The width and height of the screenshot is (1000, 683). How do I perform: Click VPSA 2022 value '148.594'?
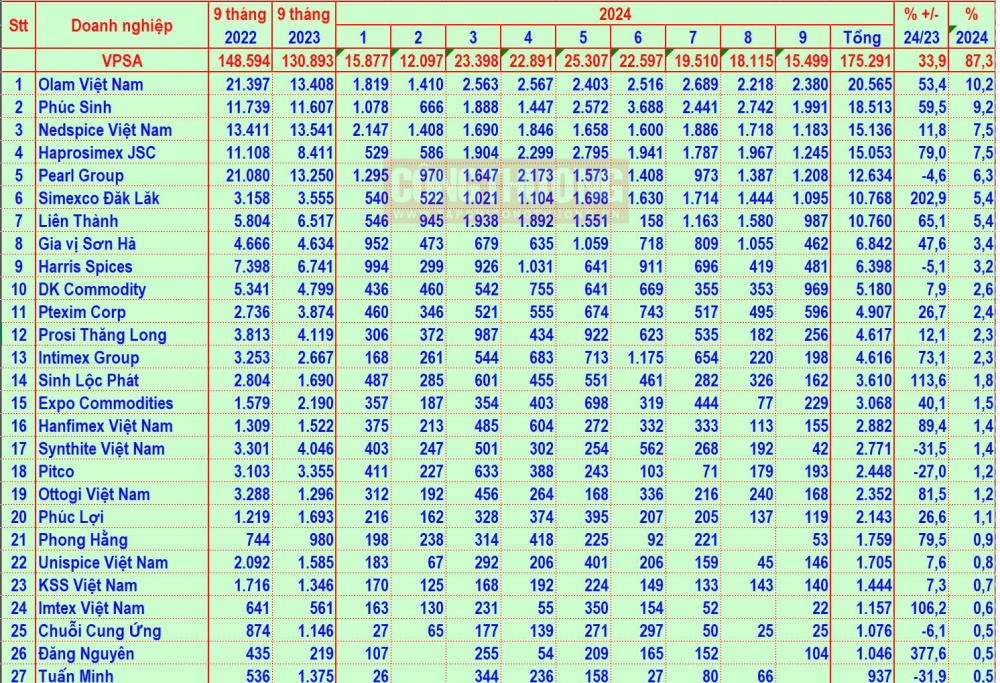[244, 61]
